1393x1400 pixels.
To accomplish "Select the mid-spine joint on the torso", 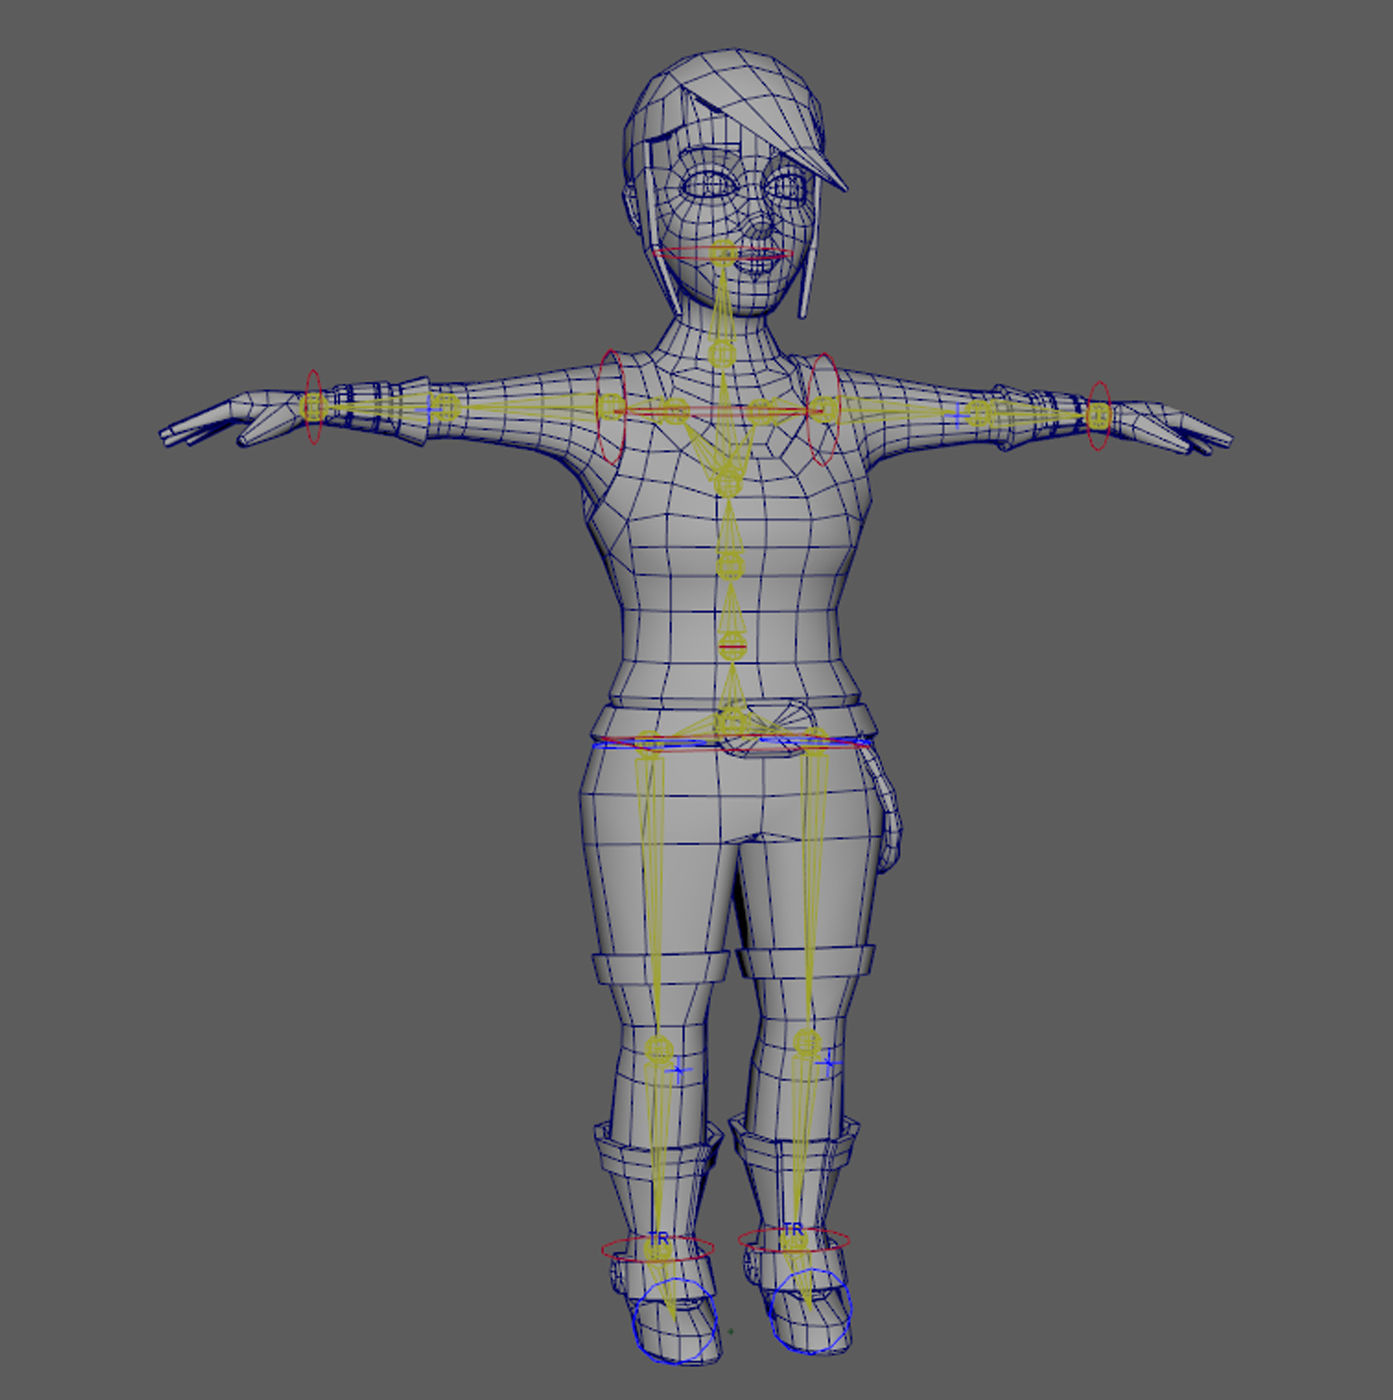I will (730, 565).
